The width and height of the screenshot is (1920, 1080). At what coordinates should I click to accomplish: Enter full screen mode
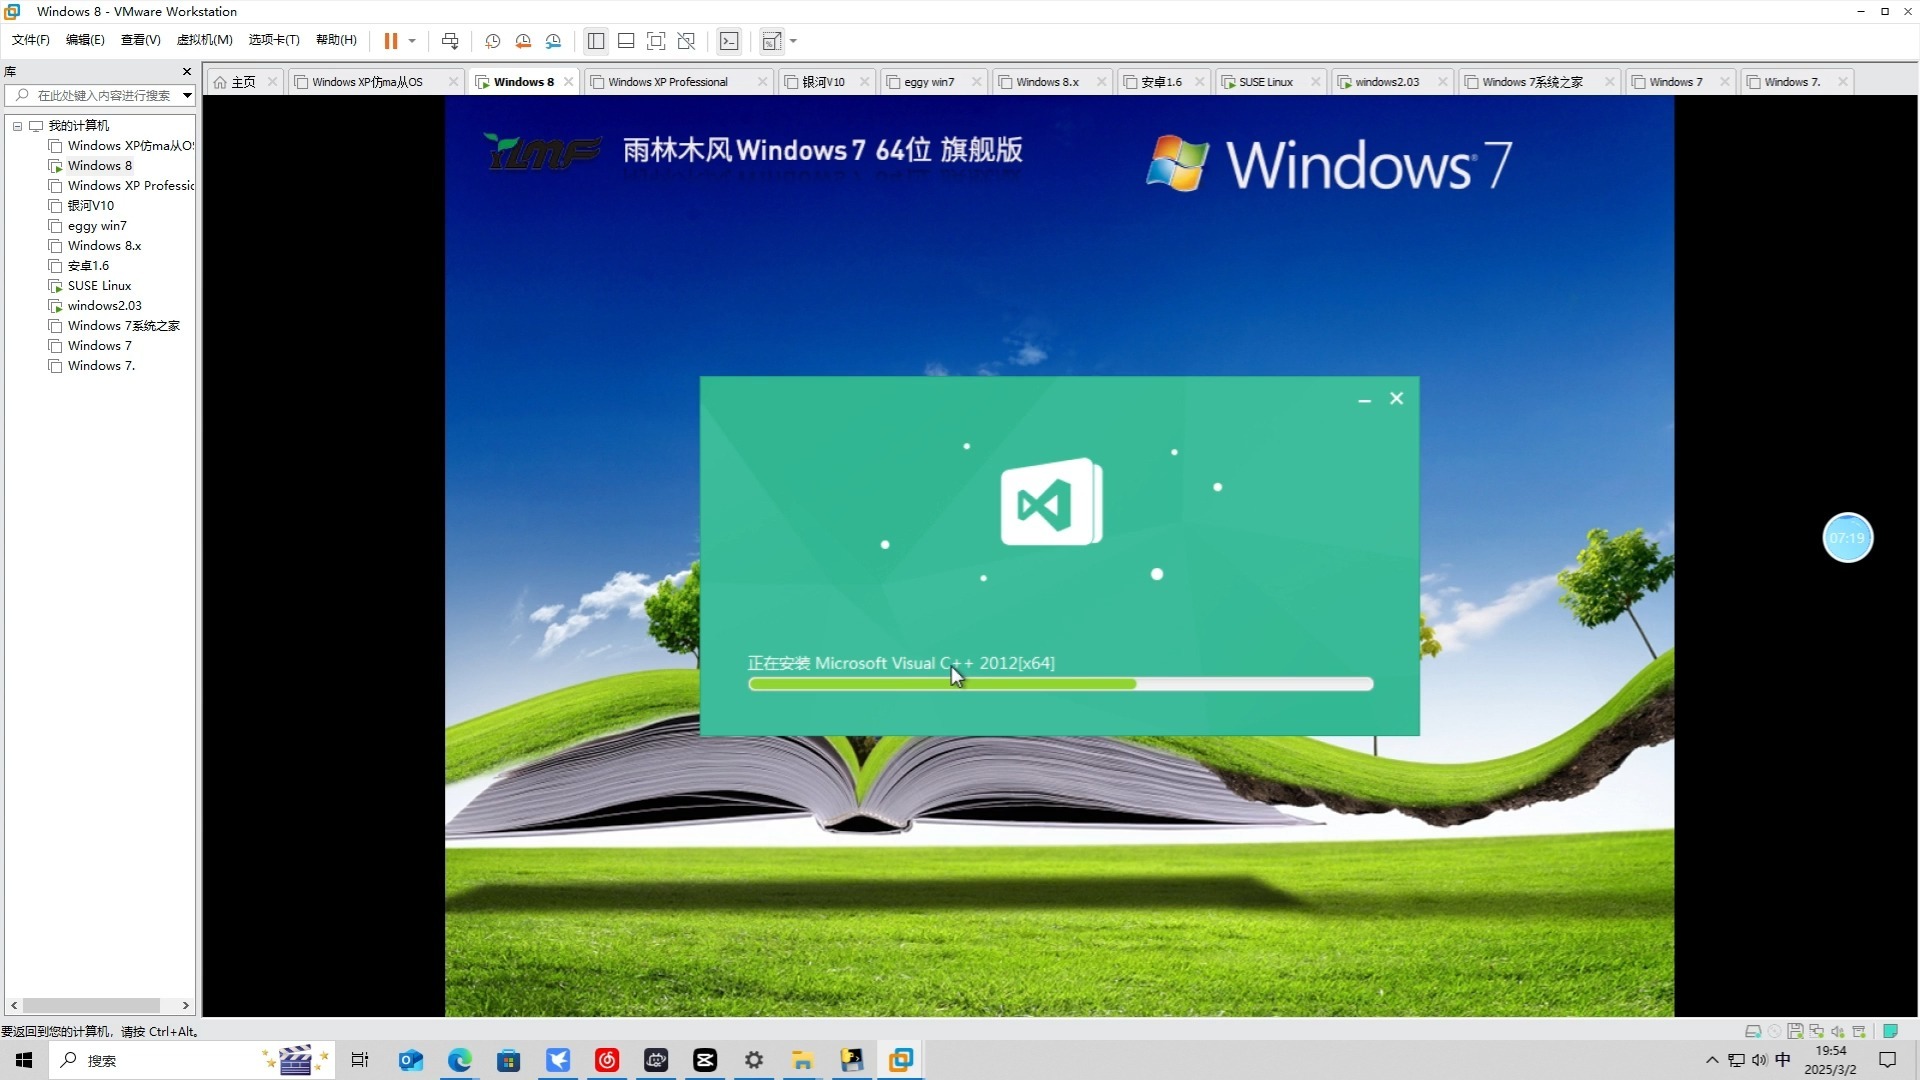[x=656, y=41]
